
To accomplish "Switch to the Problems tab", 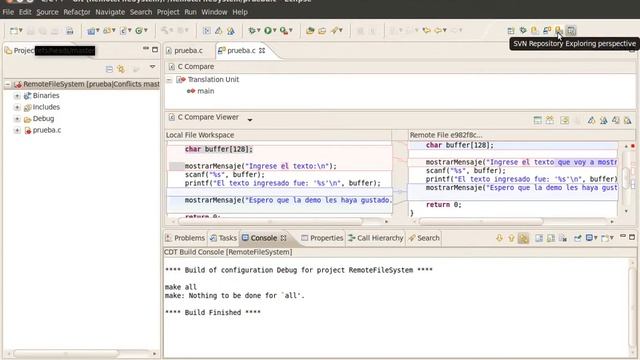I will 185,238.
